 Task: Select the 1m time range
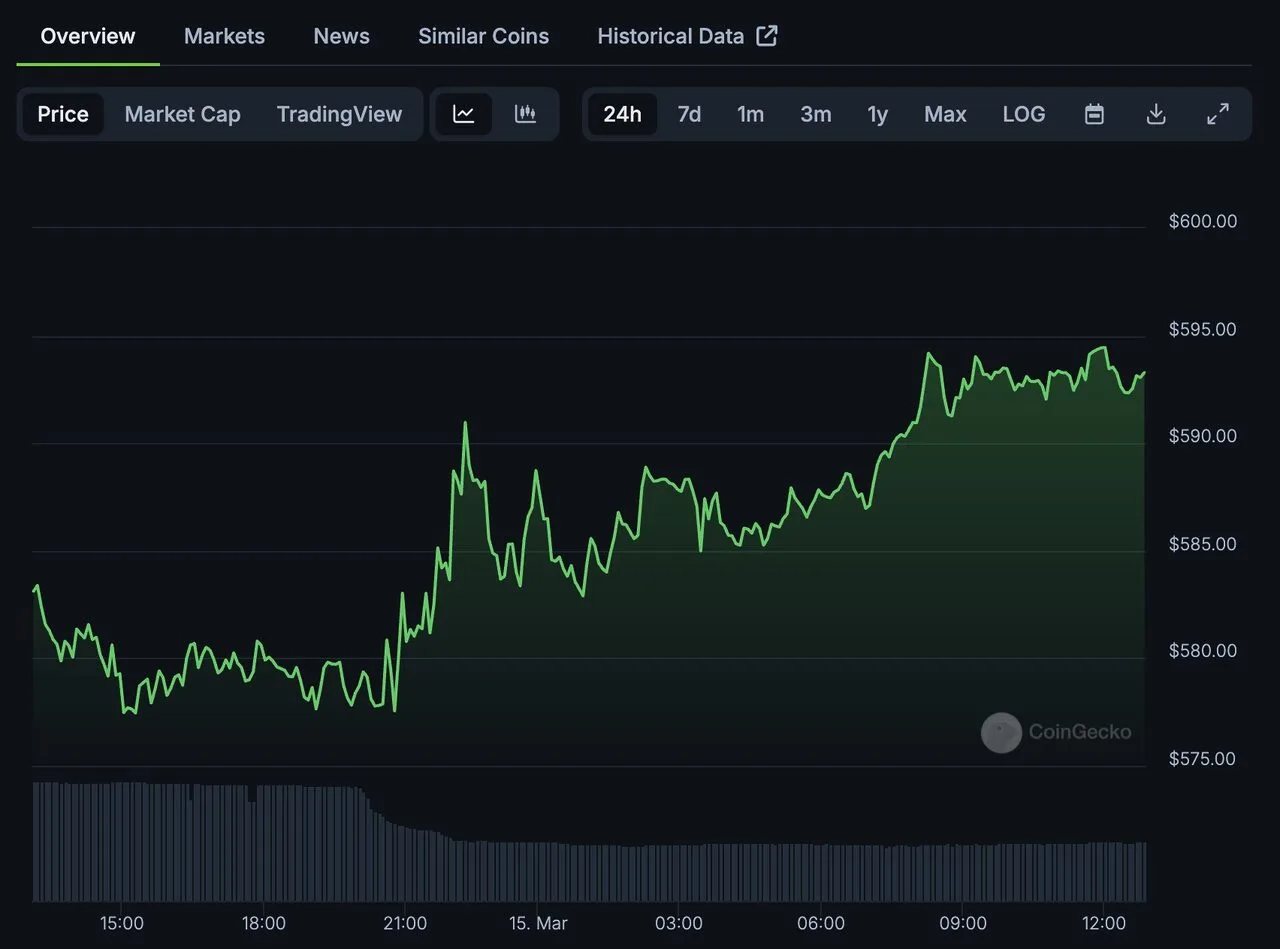coord(750,114)
